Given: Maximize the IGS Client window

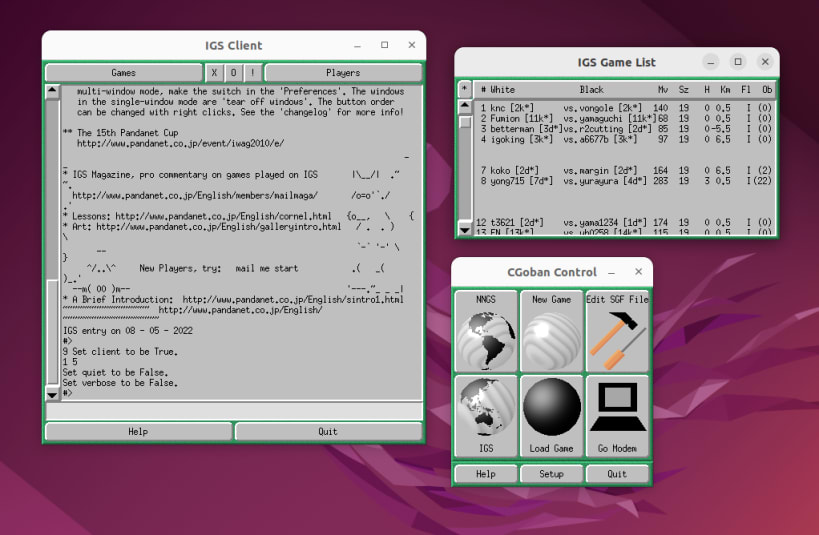Looking at the screenshot, I should click(384, 45).
